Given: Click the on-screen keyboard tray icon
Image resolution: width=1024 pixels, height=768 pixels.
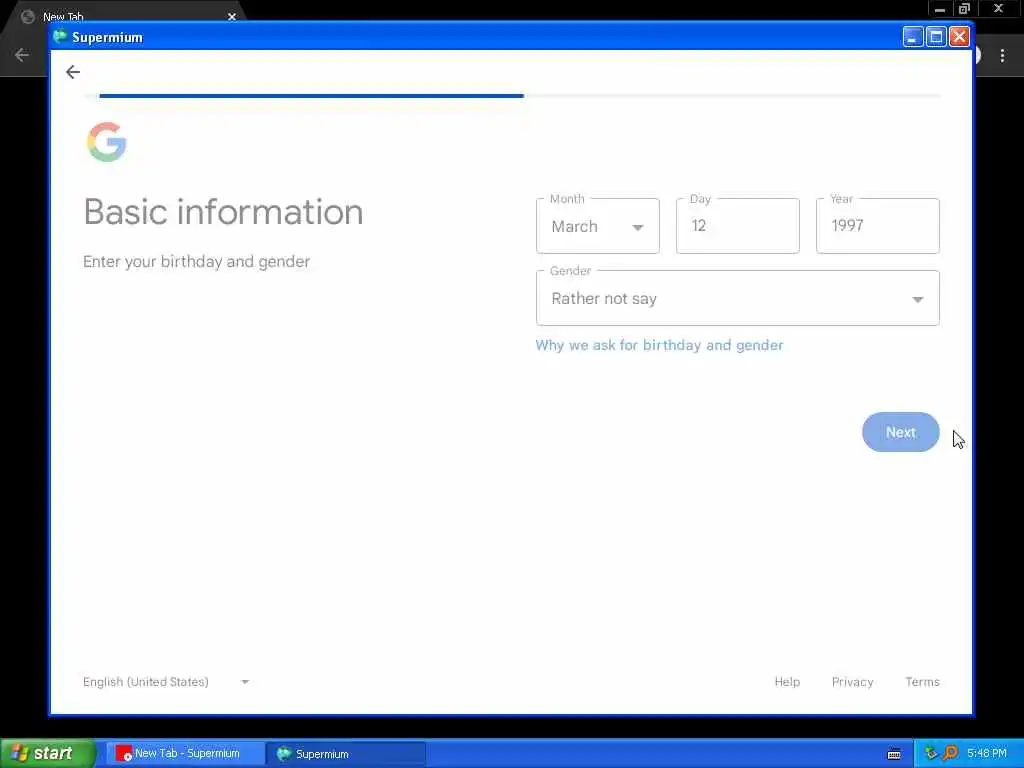Looking at the screenshot, I should (x=894, y=754).
